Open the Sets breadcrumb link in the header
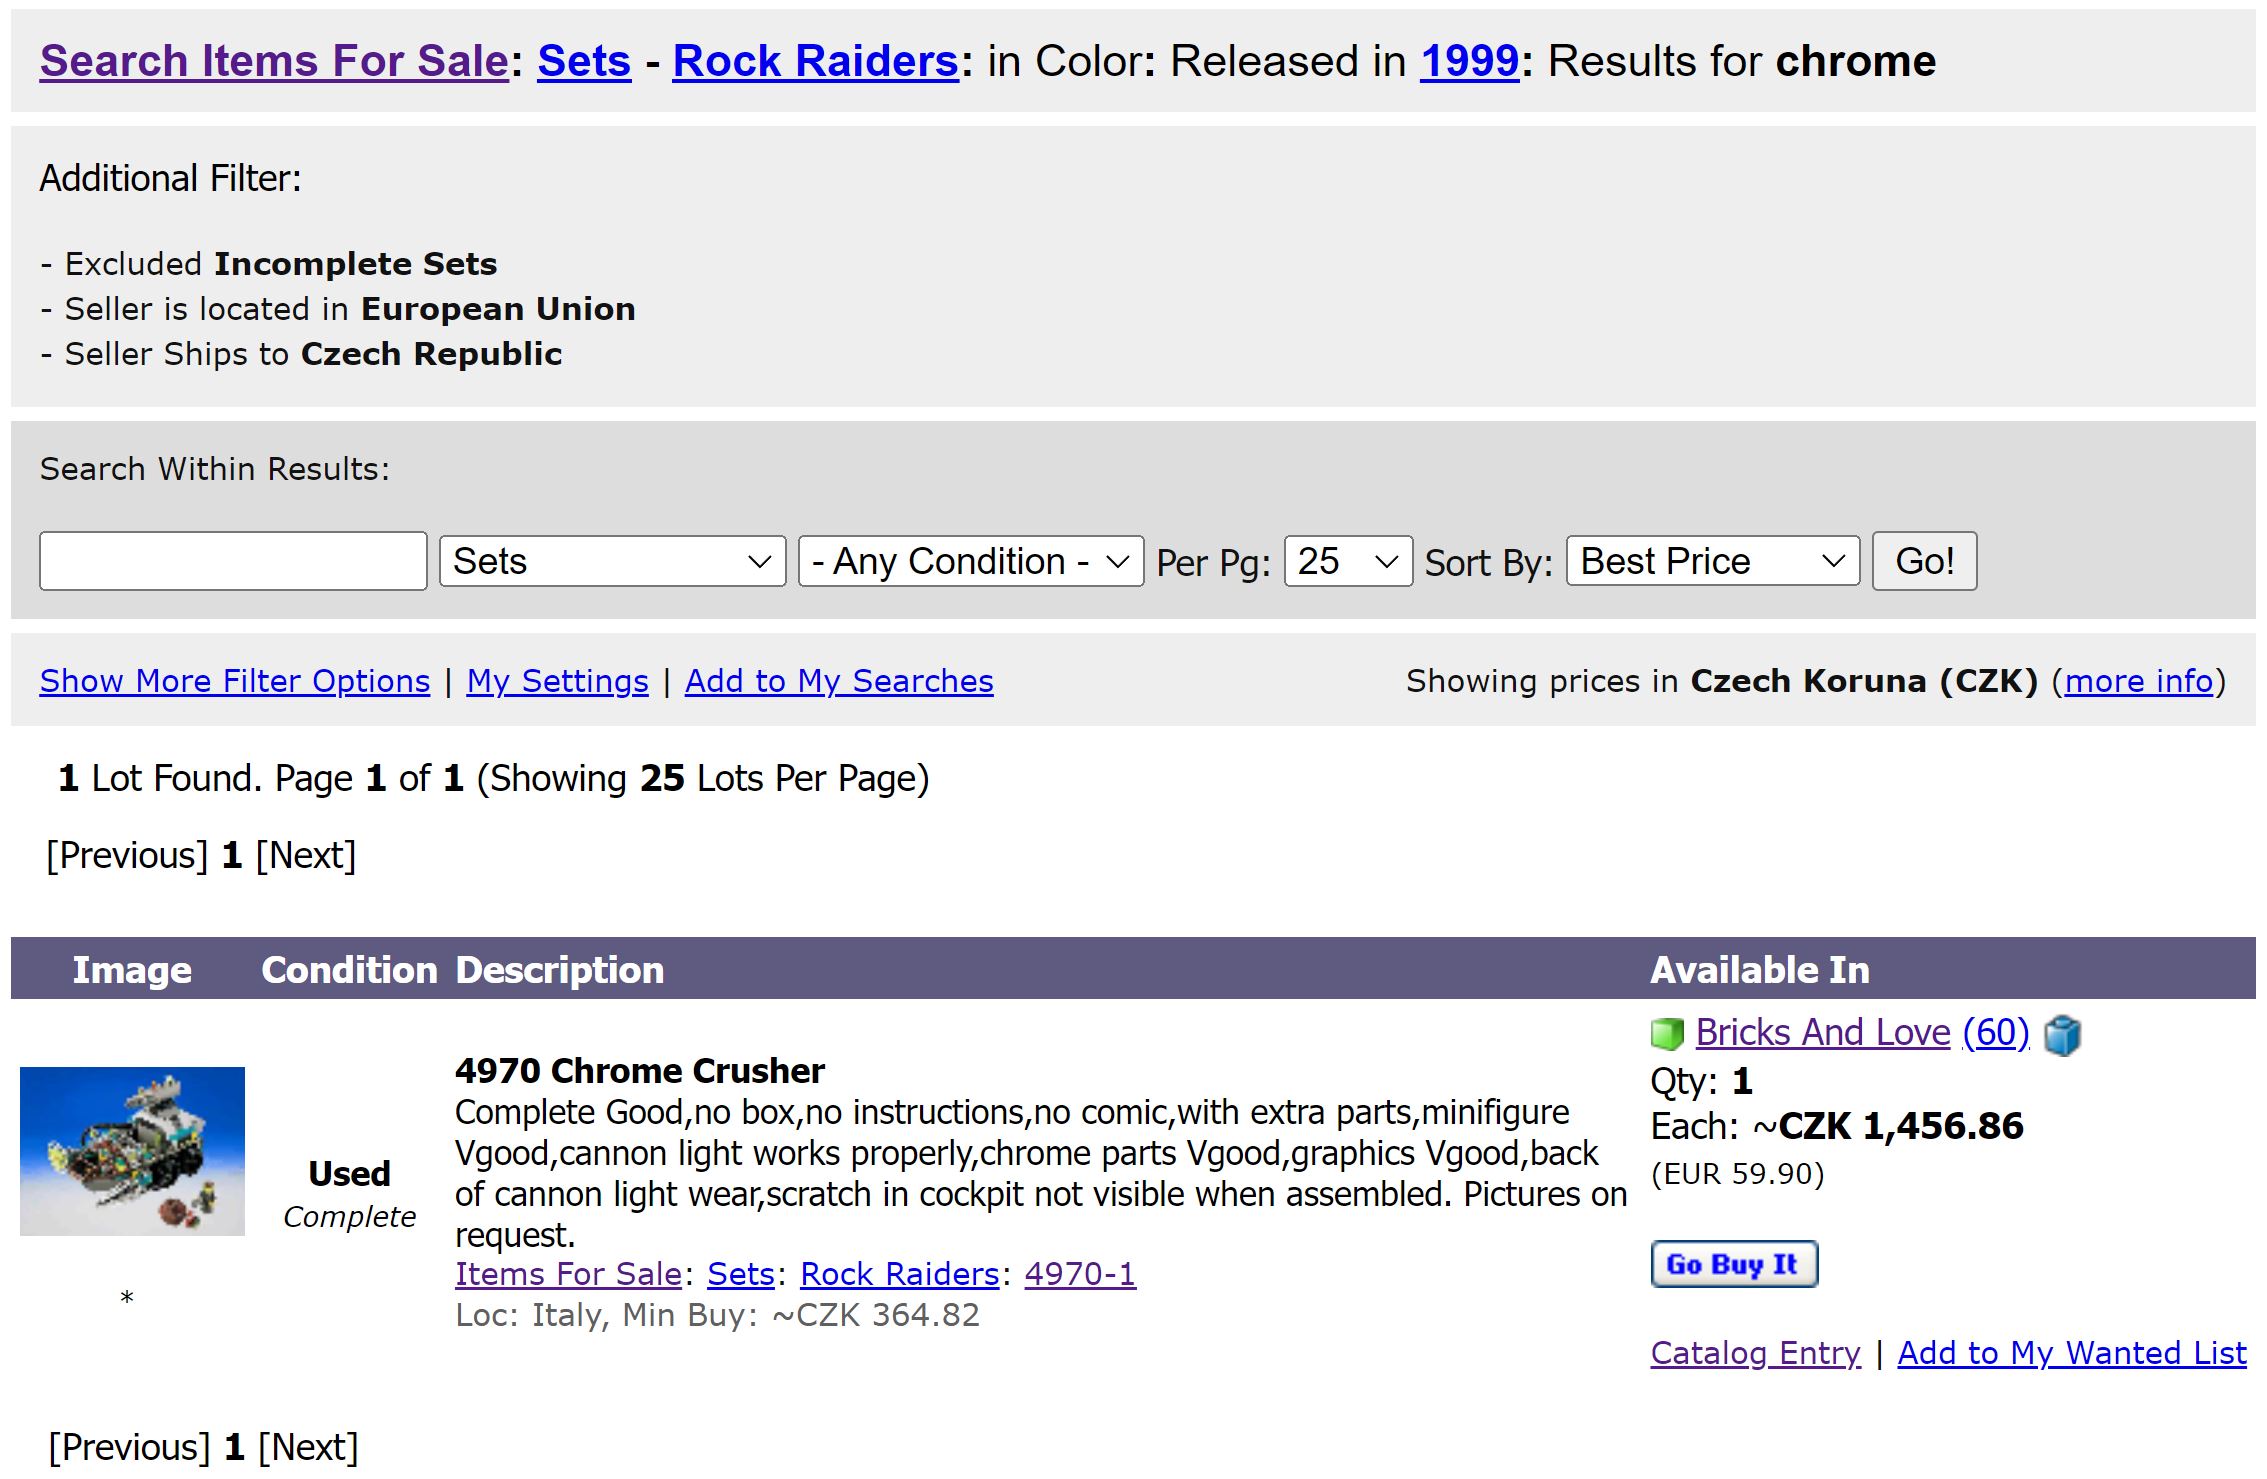Image resolution: width=2267 pixels, height=1479 pixels. coord(584,61)
